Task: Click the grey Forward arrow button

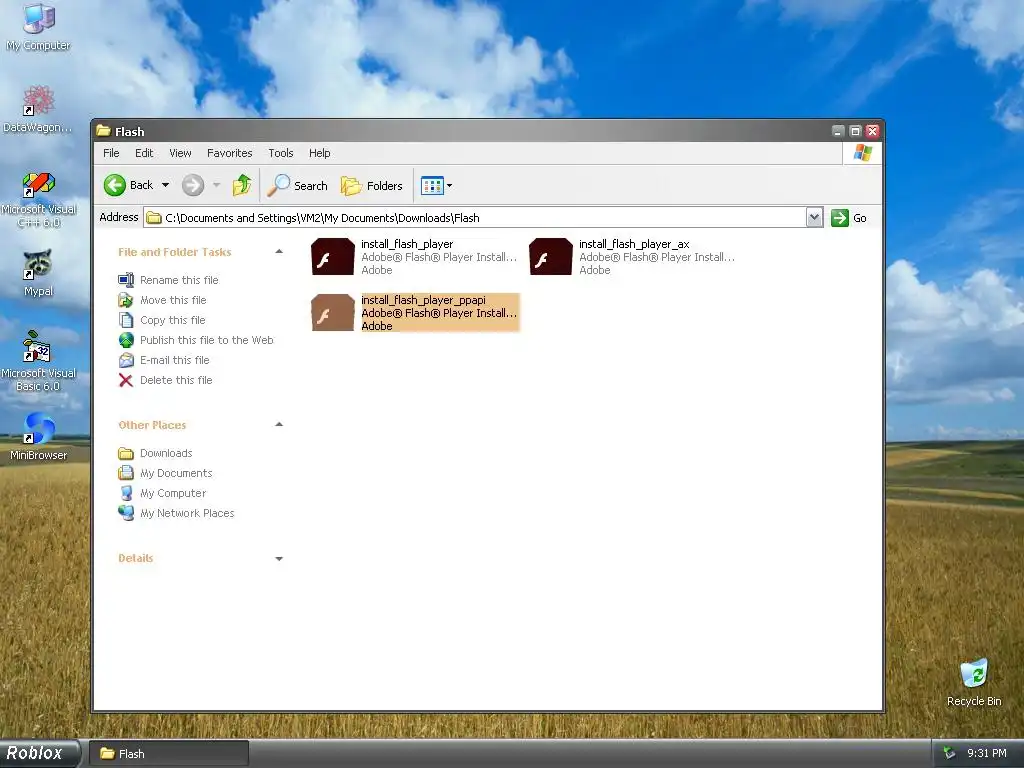Action: tap(193, 185)
